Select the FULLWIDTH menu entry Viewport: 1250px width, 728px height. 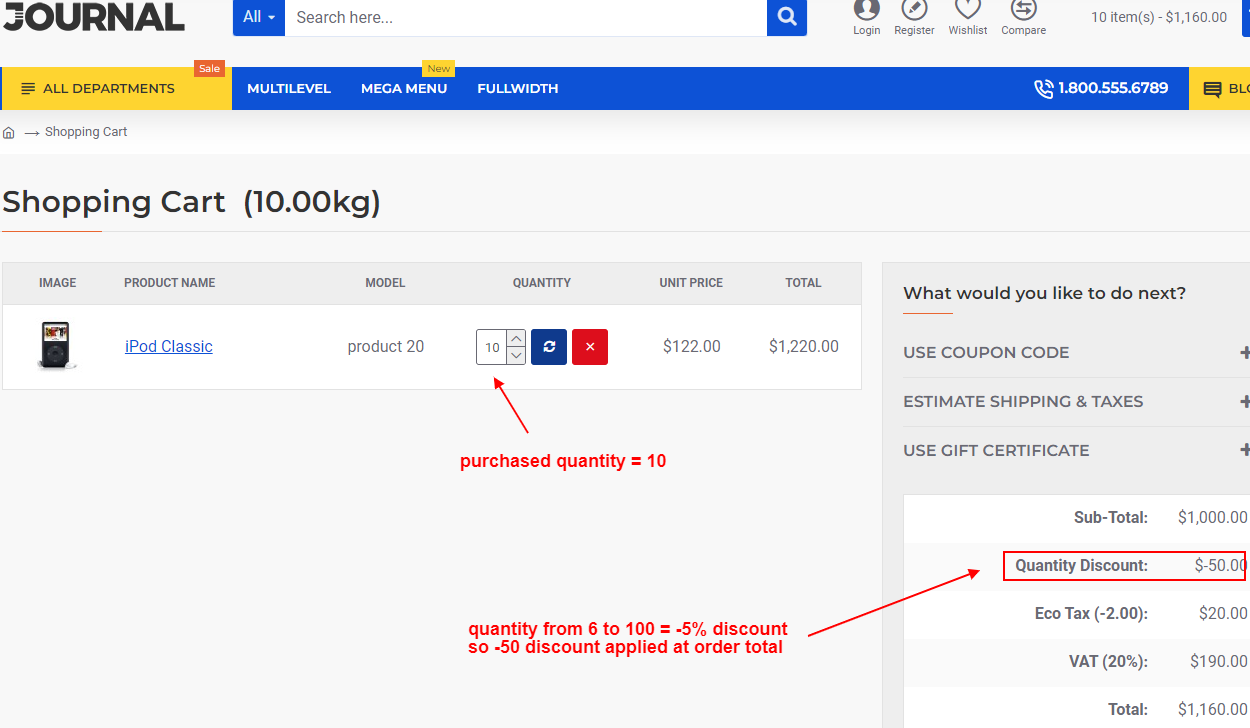click(517, 88)
